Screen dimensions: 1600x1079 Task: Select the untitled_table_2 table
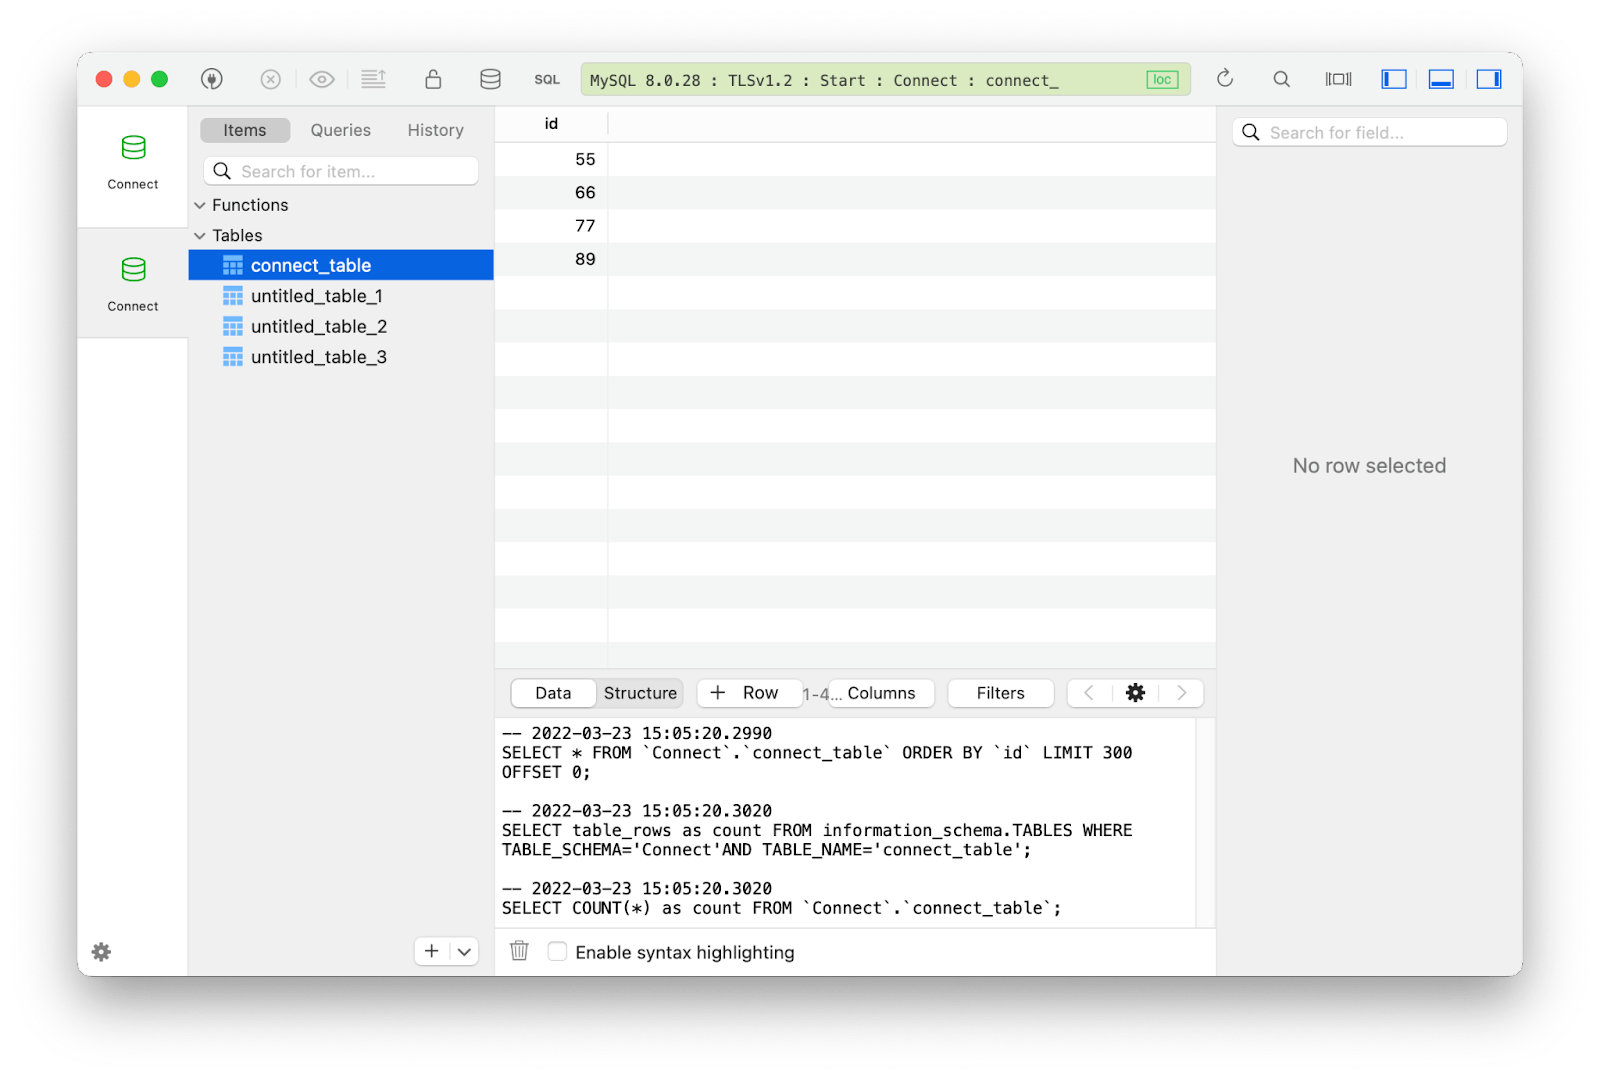(x=319, y=326)
